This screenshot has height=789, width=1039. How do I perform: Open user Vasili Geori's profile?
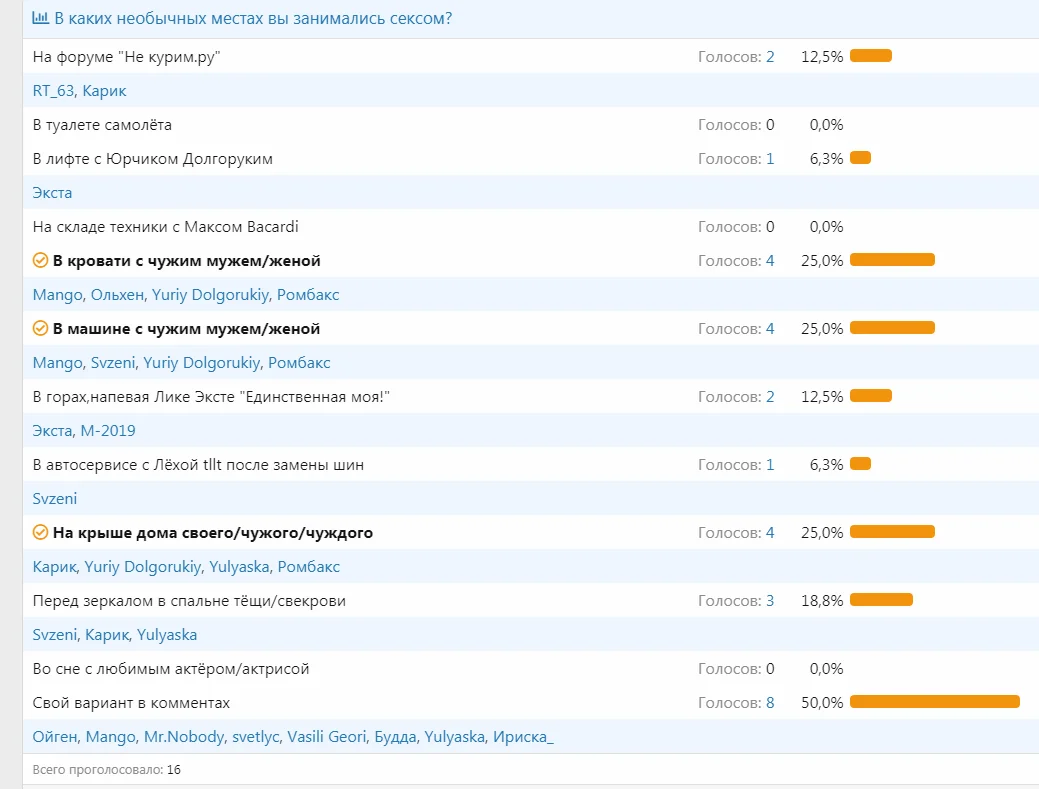pos(327,737)
